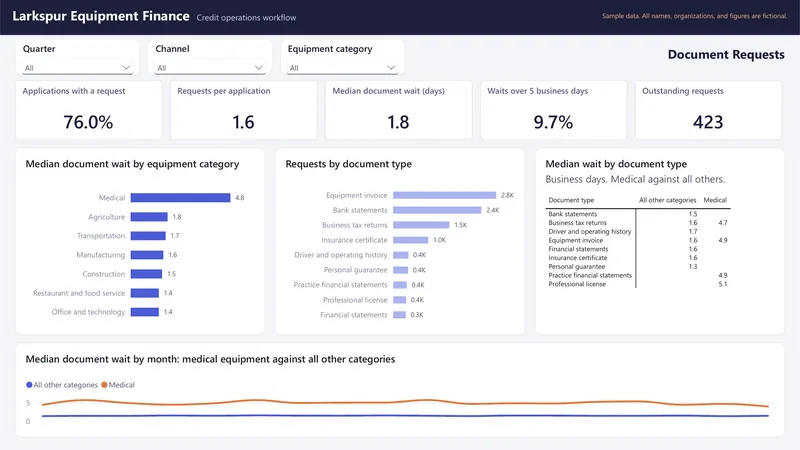Click the Equipment invoice table row
The height and width of the screenshot is (450, 800).
pyautogui.click(x=638, y=240)
